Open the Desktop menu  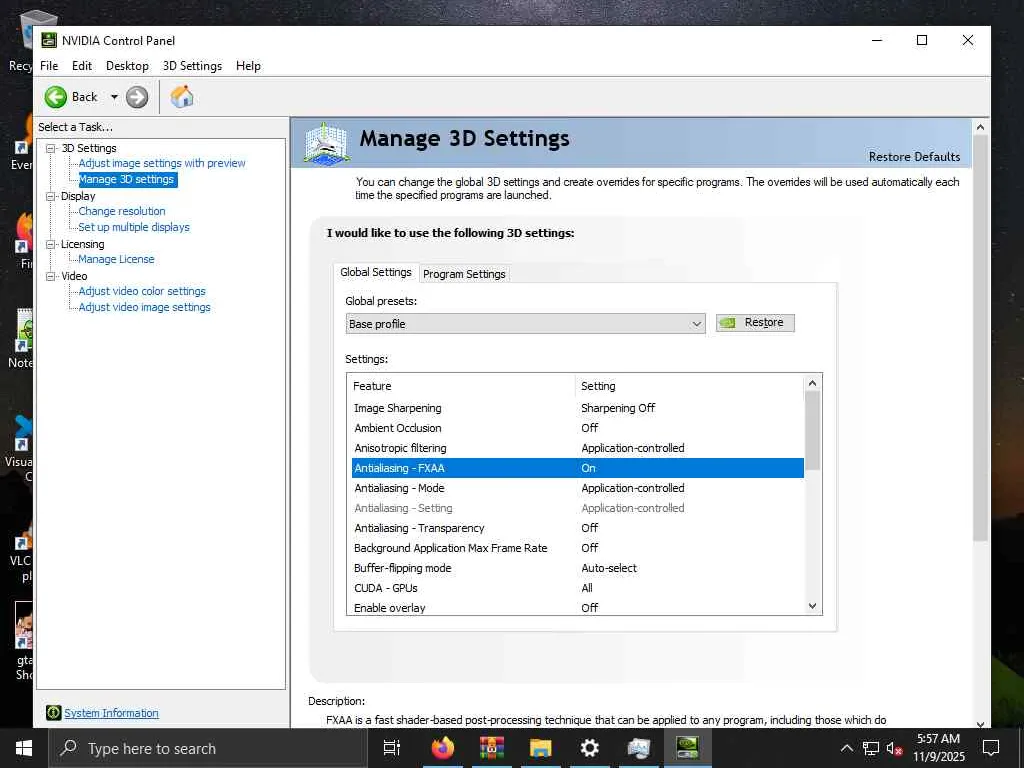tap(127, 66)
